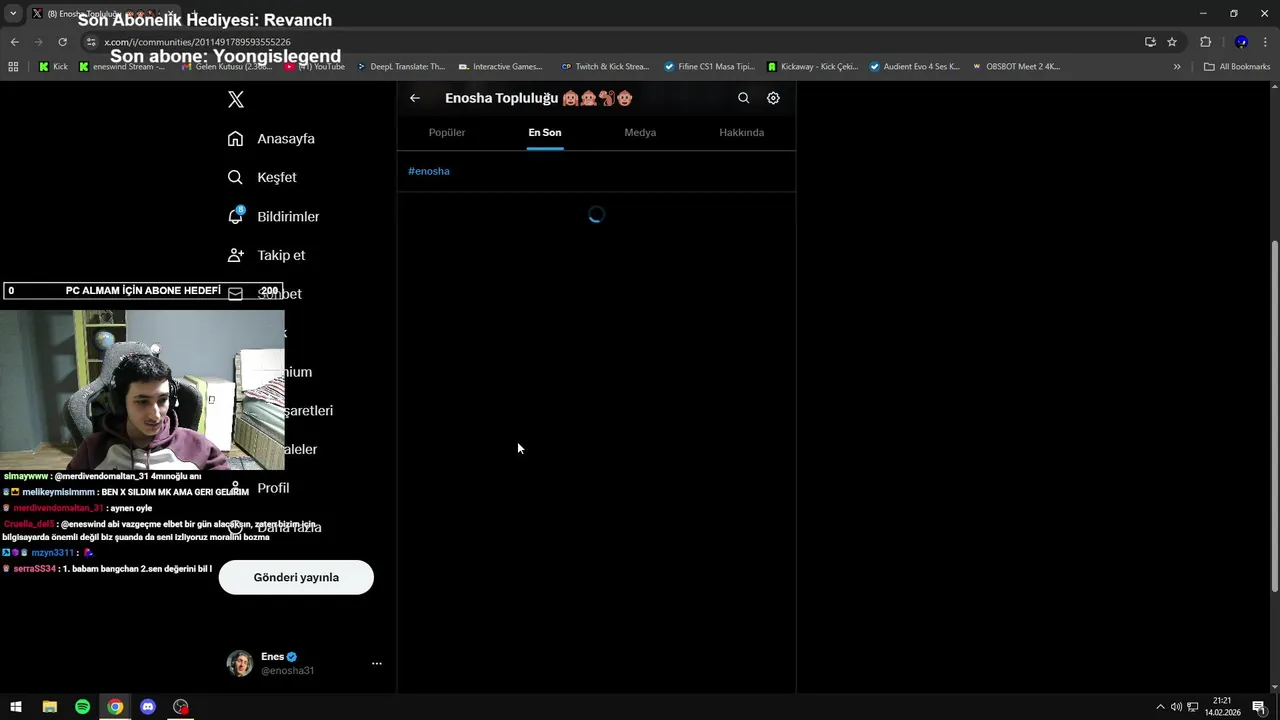The width and height of the screenshot is (1280, 720).
Task: Open Discord from taskbar
Action: click(148, 707)
